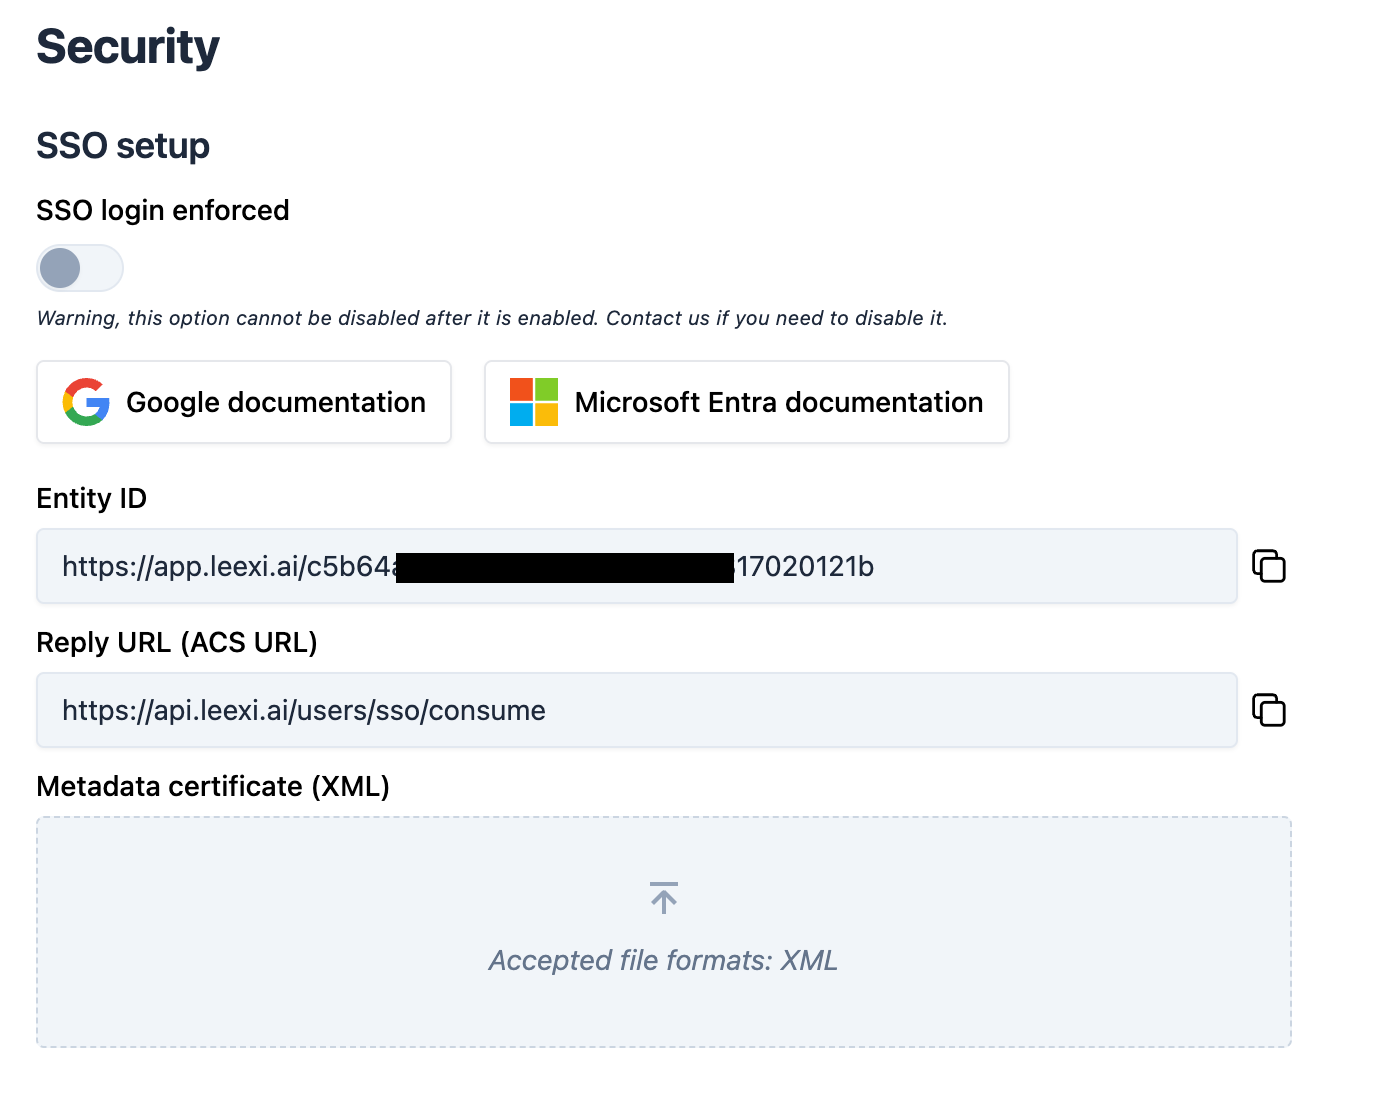
Task: Select the Reply URL field
Action: [637, 710]
